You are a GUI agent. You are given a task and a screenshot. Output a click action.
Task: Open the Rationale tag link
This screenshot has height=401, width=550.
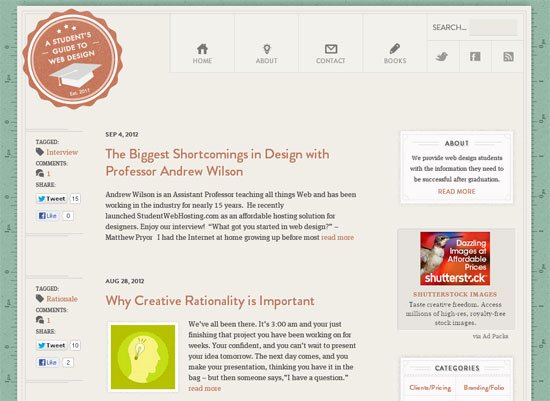pos(62,299)
